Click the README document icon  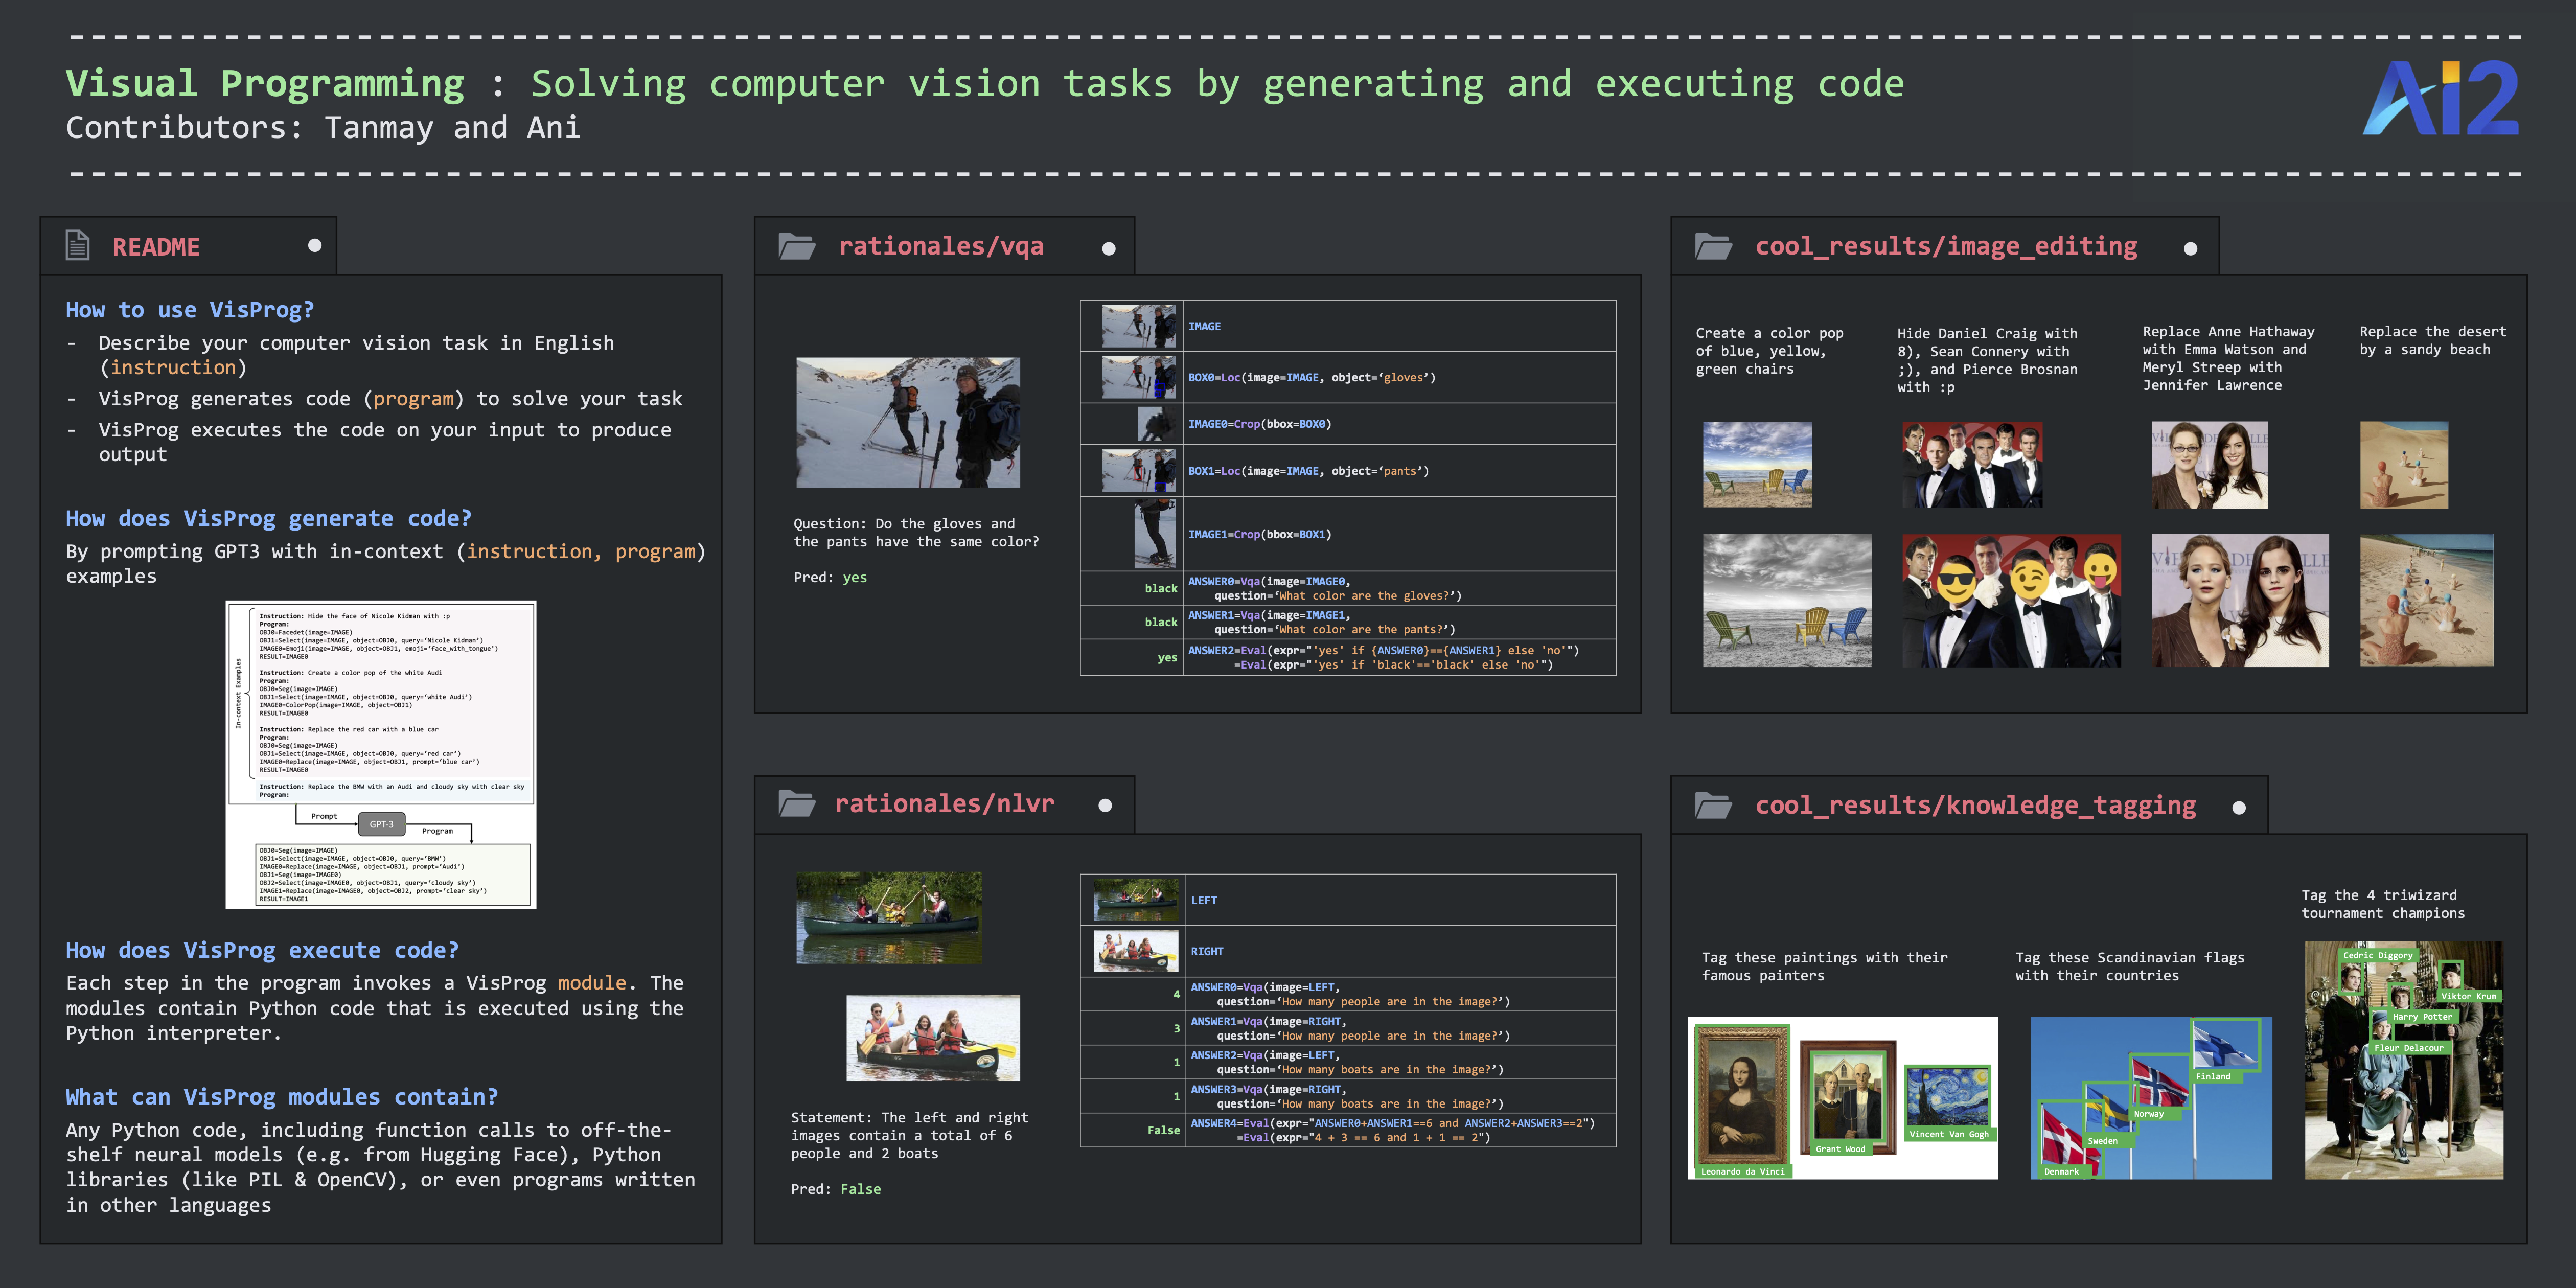78,245
